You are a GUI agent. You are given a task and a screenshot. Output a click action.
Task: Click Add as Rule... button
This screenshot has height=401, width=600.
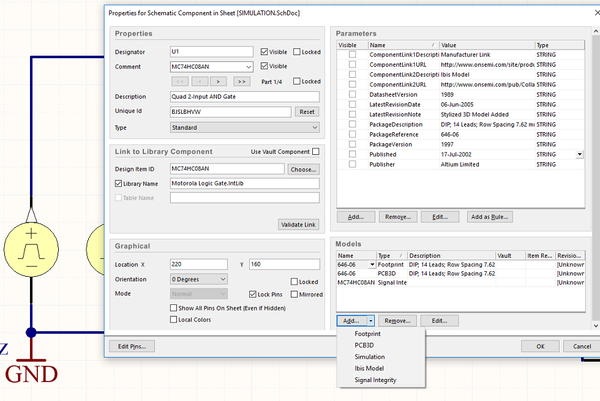490,217
